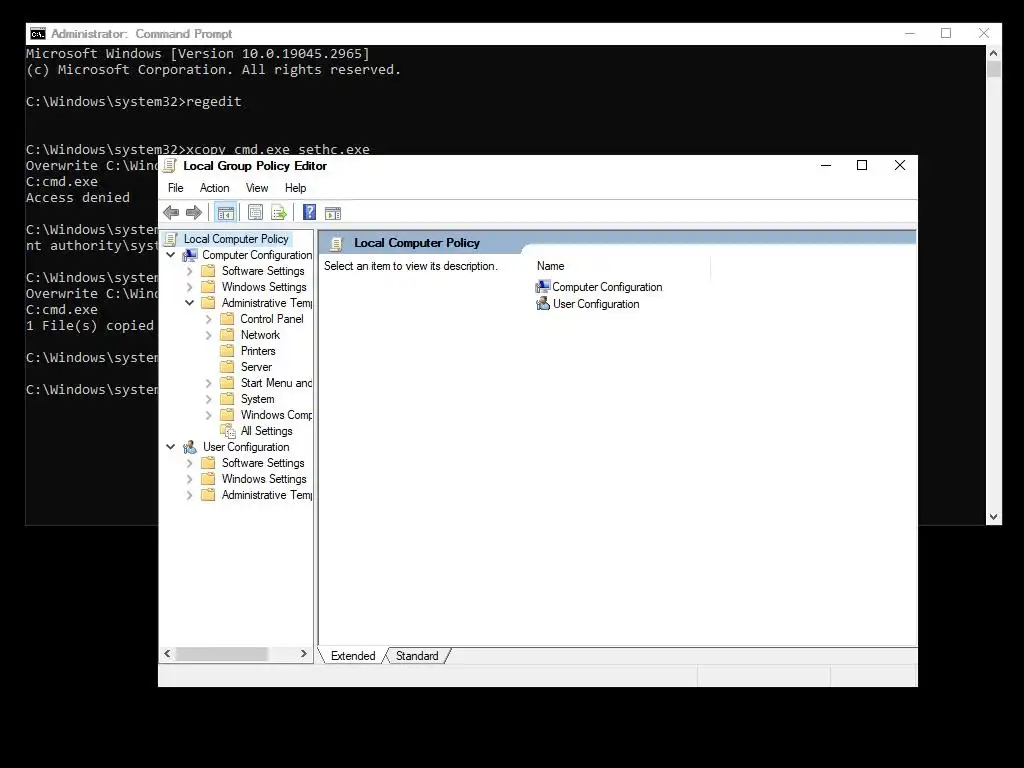Select "User Configuration" in the right pane list
The height and width of the screenshot is (768, 1024).
point(596,304)
